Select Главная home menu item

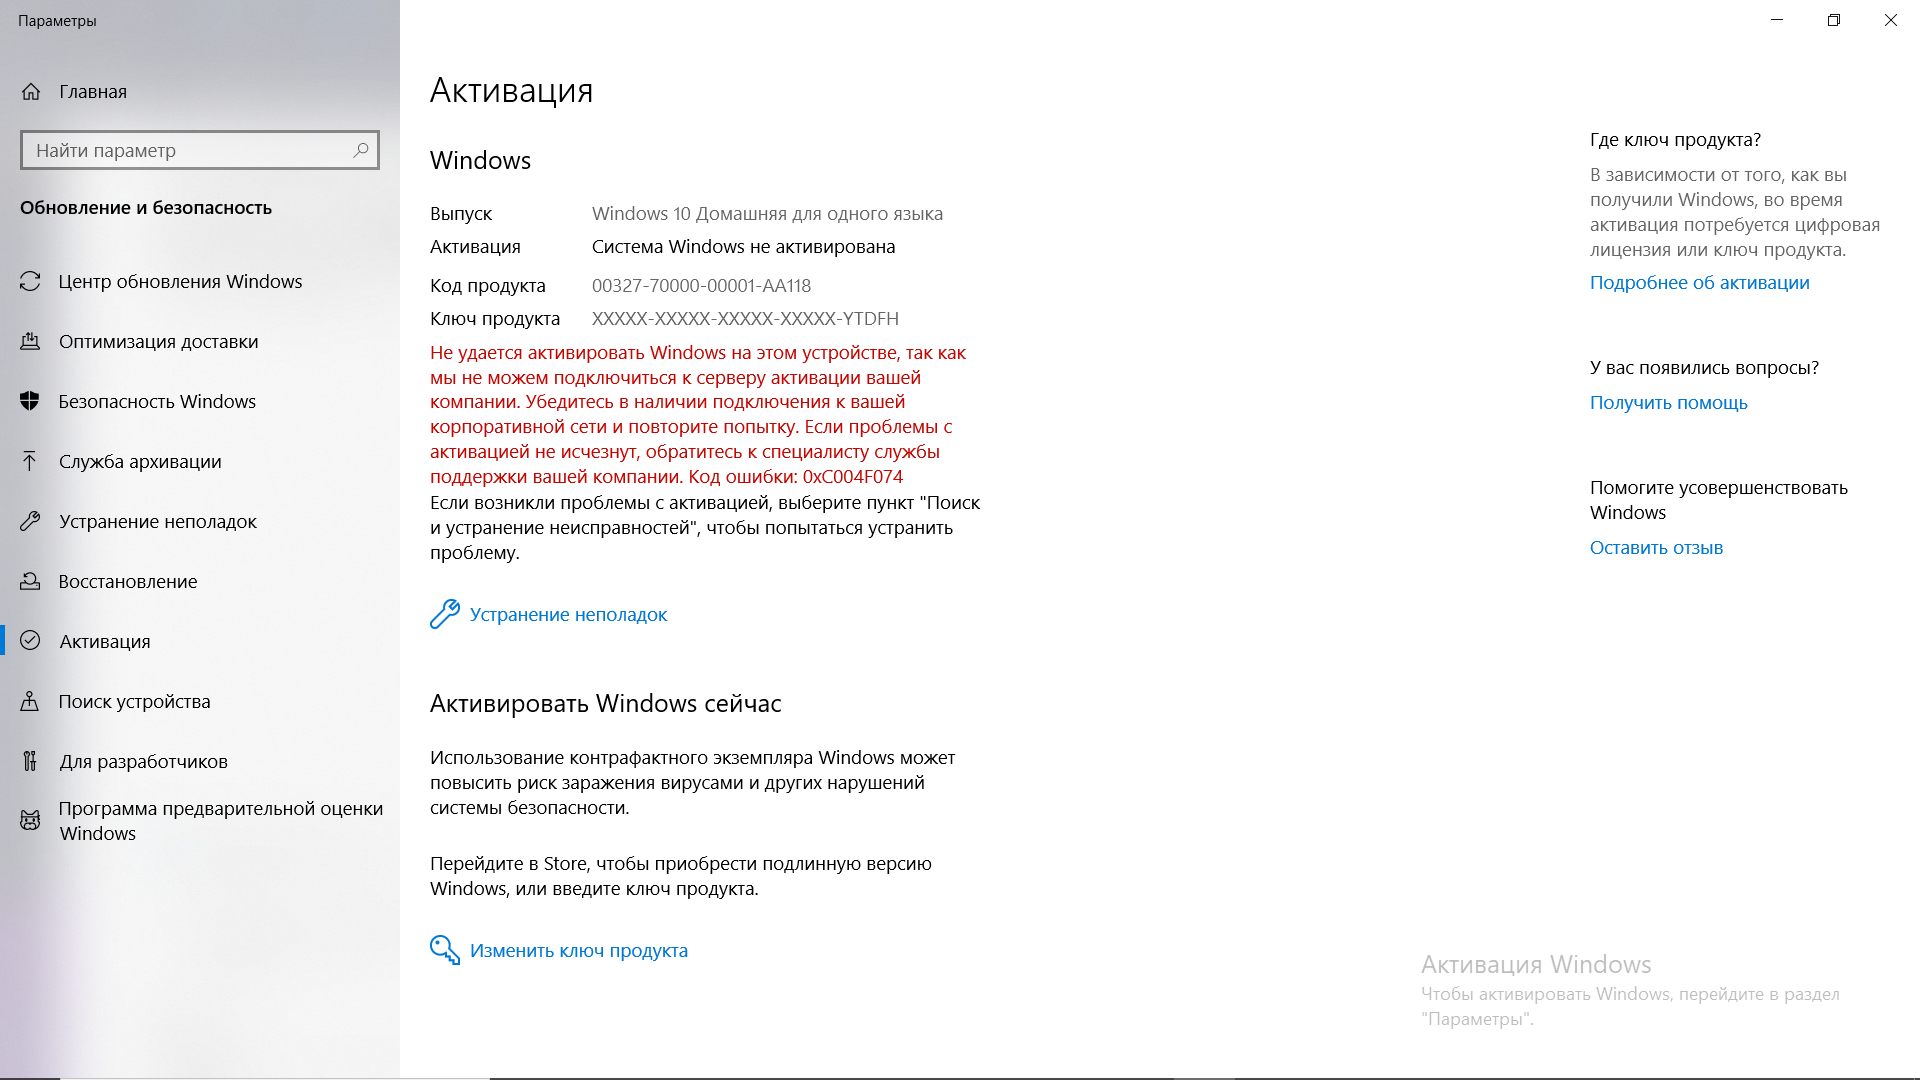tap(94, 91)
